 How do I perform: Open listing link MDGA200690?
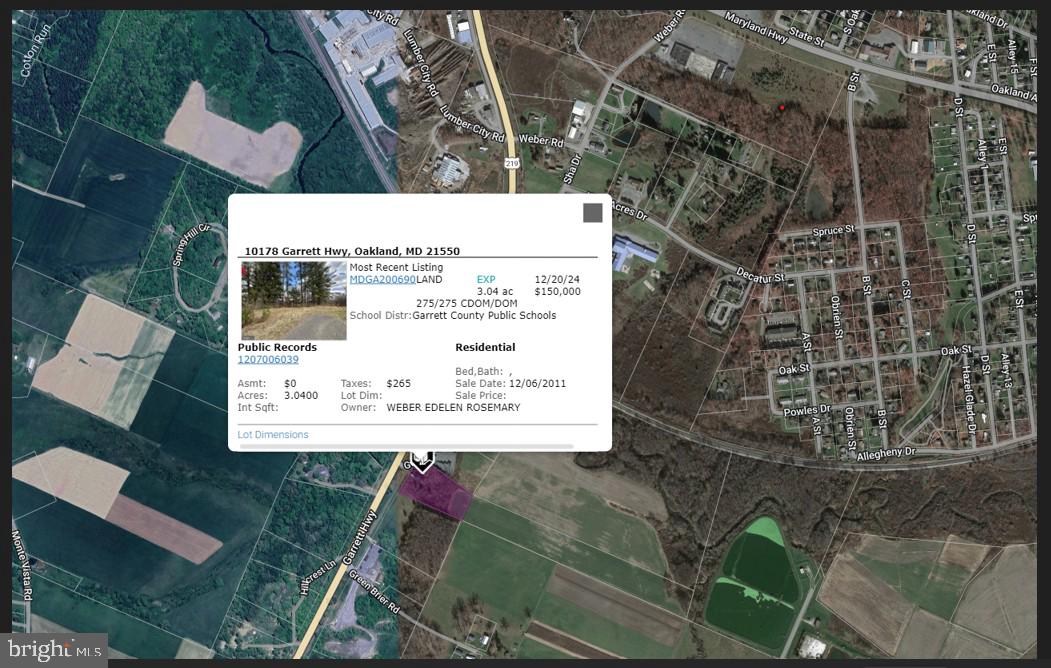[x=383, y=279]
